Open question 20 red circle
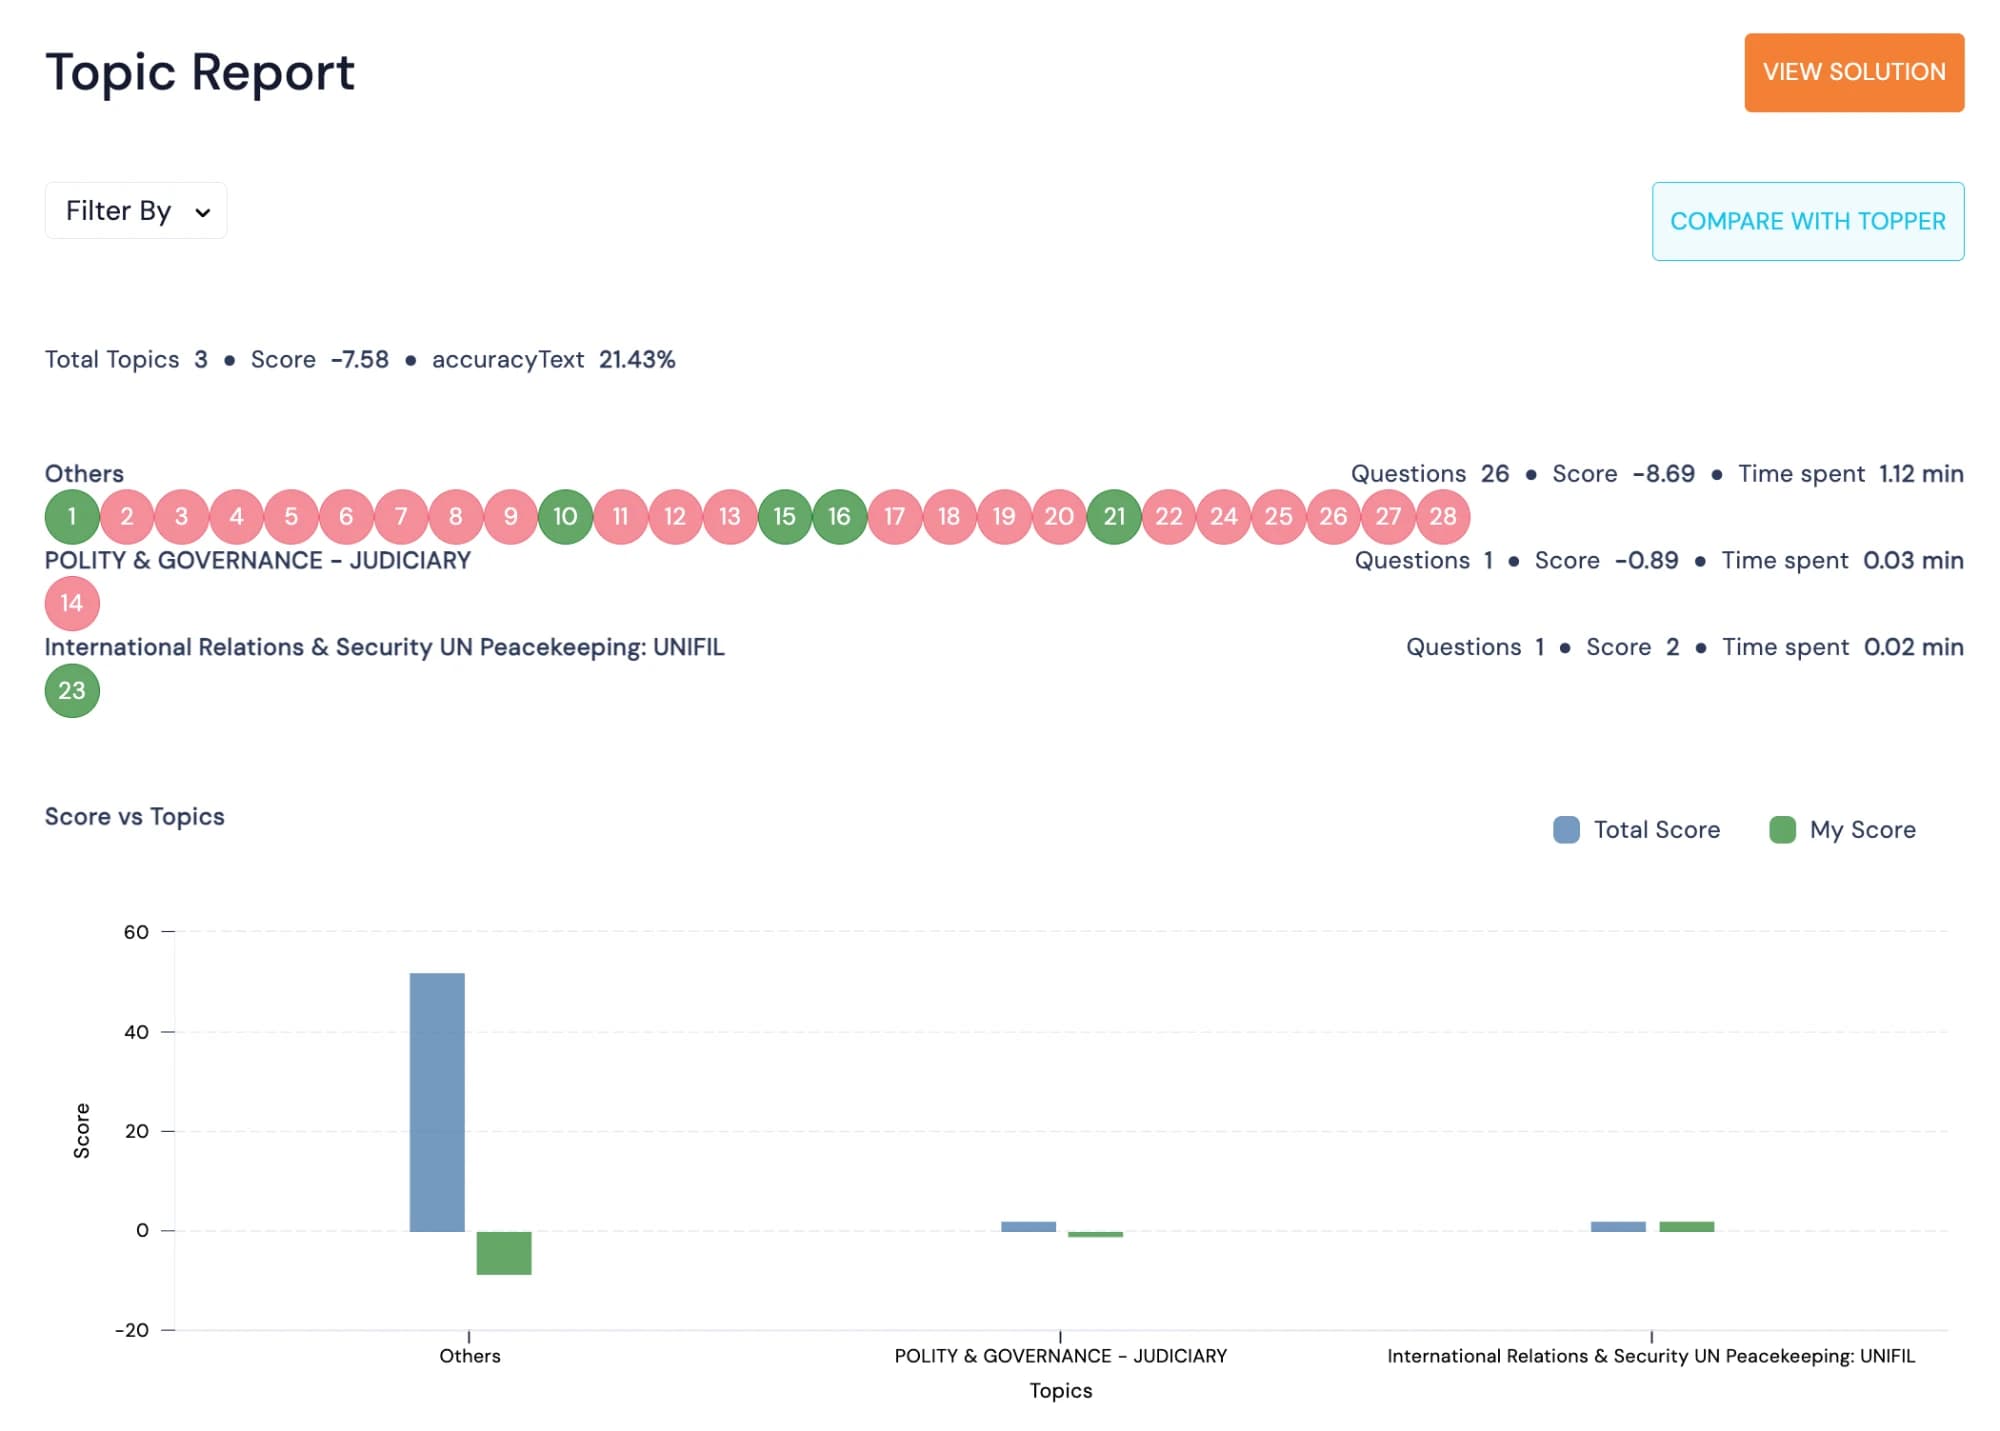 1059,516
